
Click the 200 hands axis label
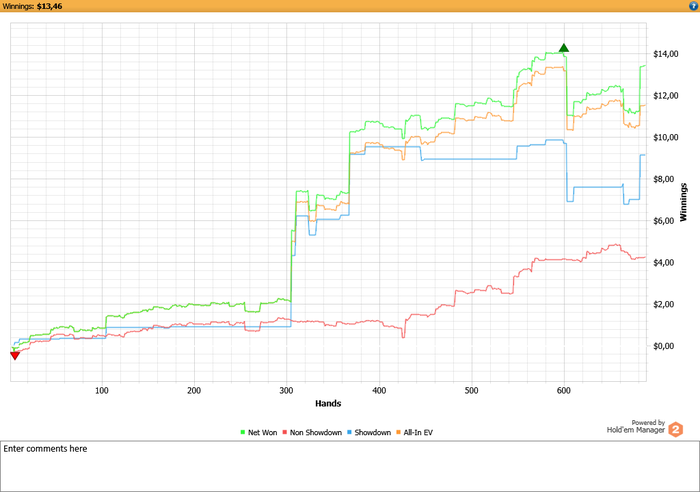point(194,391)
